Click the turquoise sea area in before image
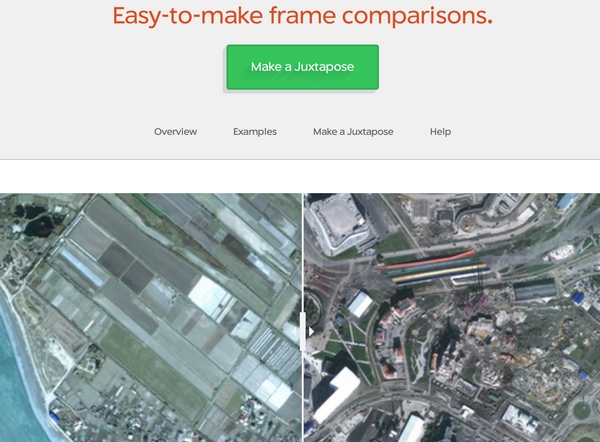Image resolution: width=600 pixels, height=442 pixels. pos(15,367)
